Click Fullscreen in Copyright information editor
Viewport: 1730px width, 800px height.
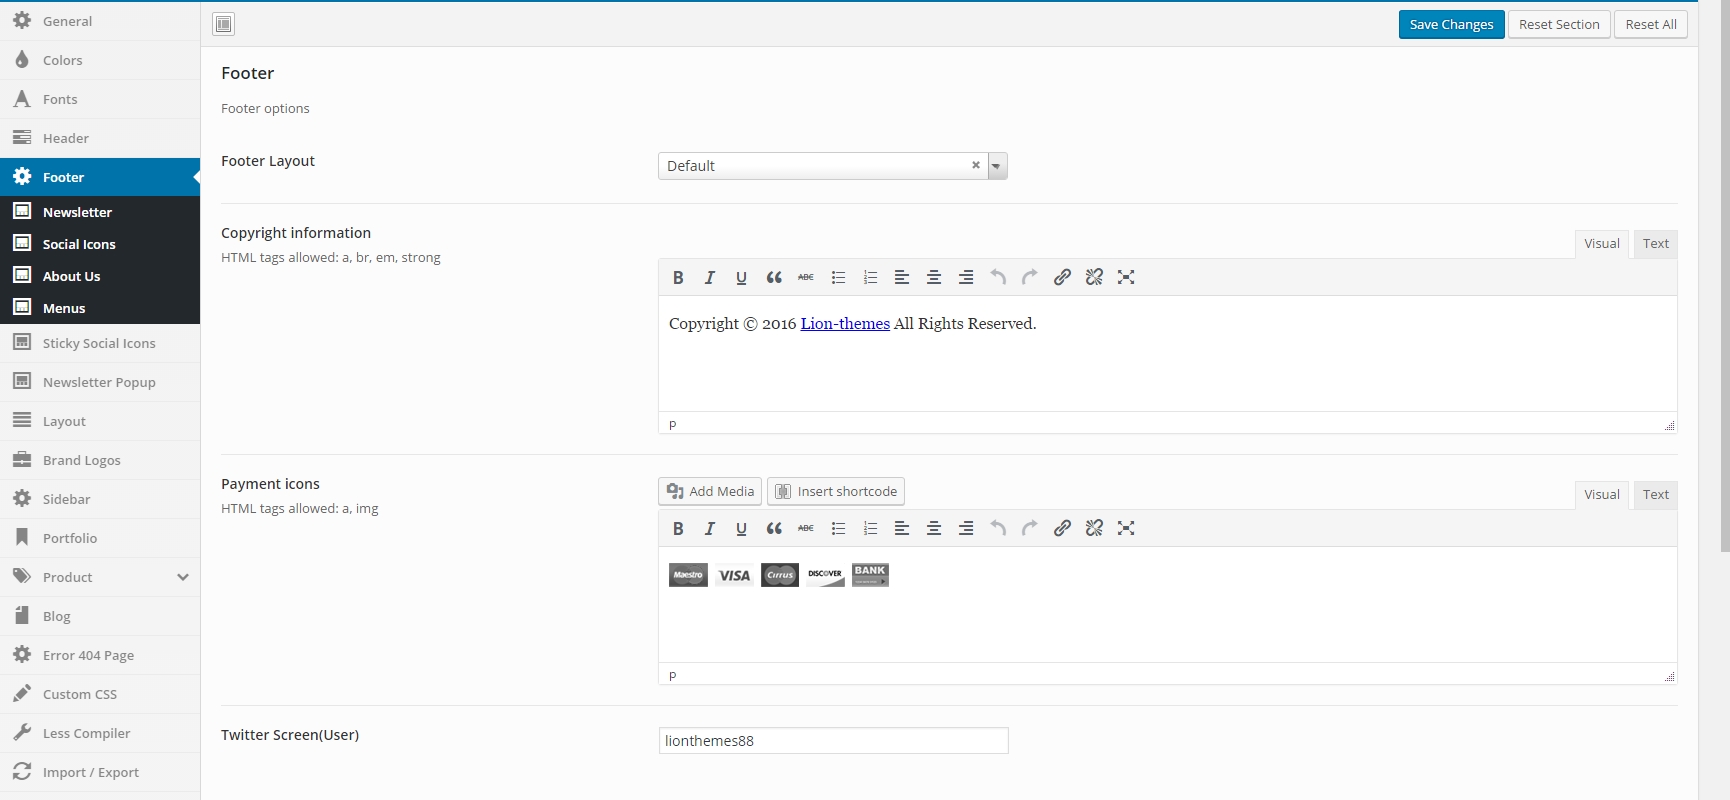tap(1126, 277)
